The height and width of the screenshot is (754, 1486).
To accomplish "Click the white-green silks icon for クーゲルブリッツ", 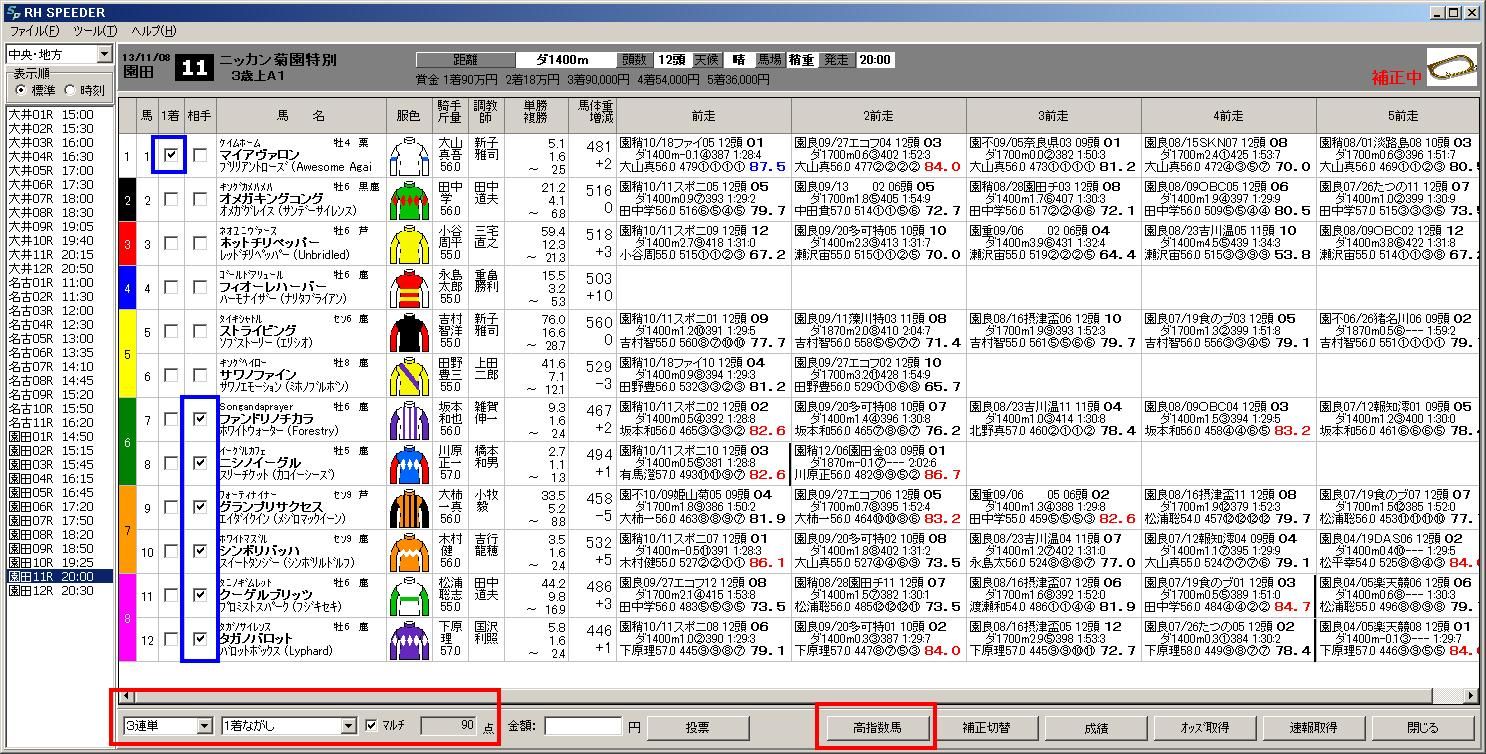I will (x=409, y=596).
